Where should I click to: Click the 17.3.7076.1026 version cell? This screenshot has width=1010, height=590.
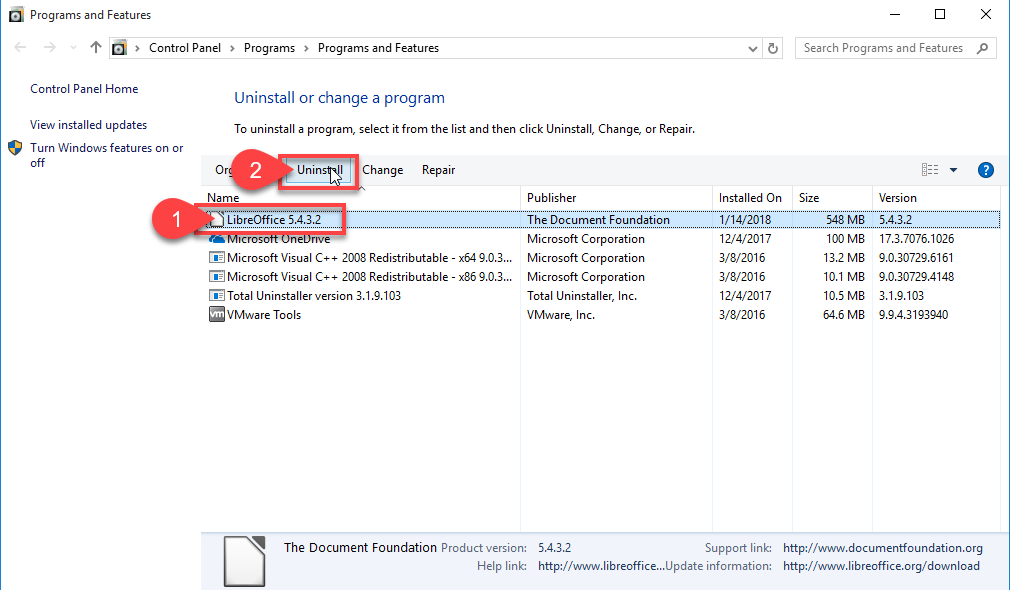coord(917,239)
